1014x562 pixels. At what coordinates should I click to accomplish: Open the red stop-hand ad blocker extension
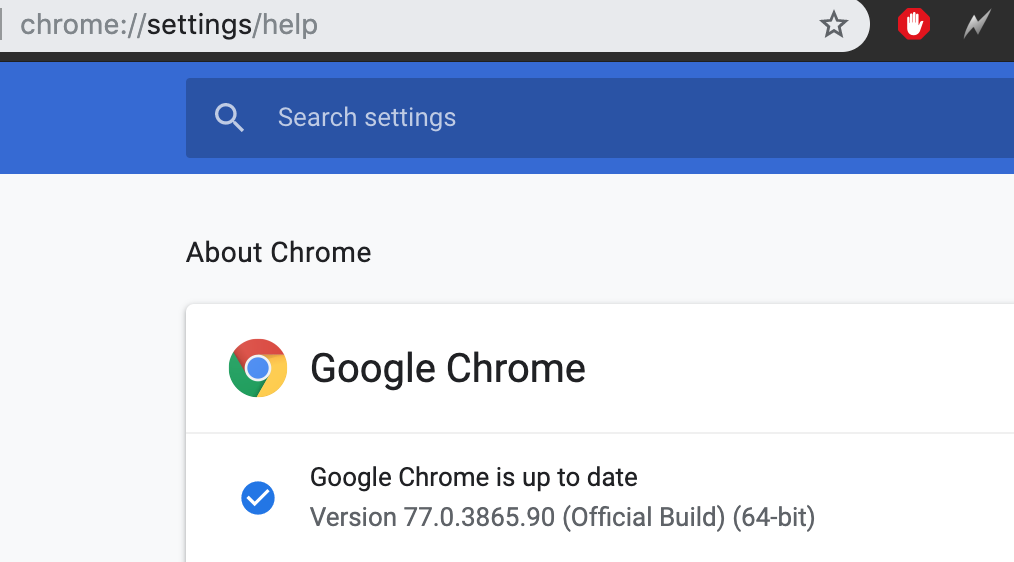pyautogui.click(x=913, y=25)
